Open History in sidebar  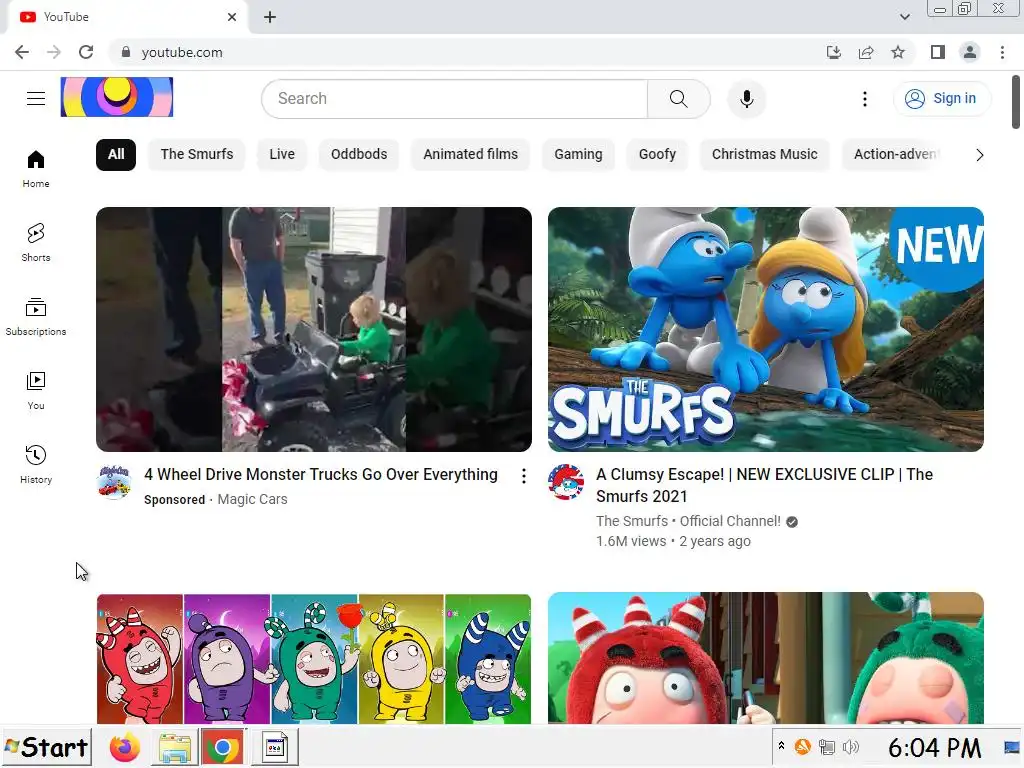tap(36, 464)
